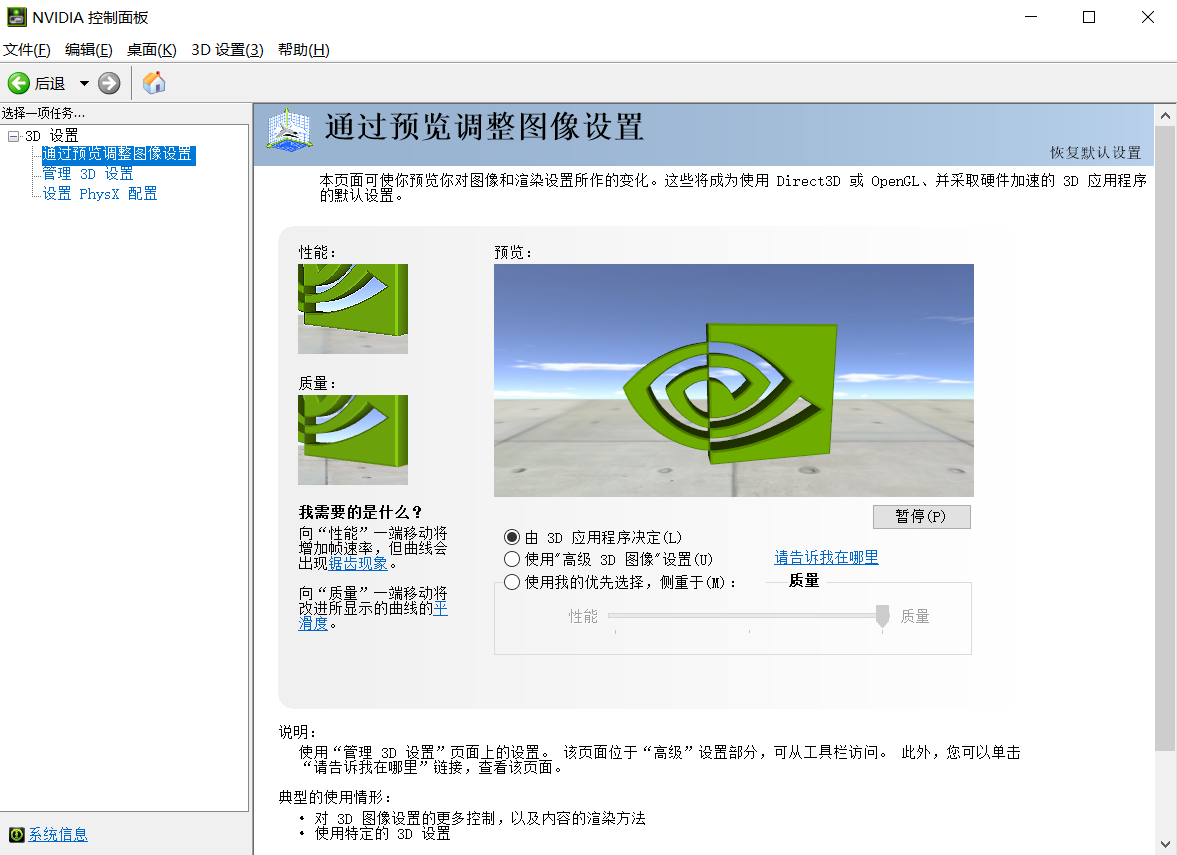Open the 帮助(H) menu
Image resolution: width=1177 pixels, height=855 pixels.
[x=304, y=50]
